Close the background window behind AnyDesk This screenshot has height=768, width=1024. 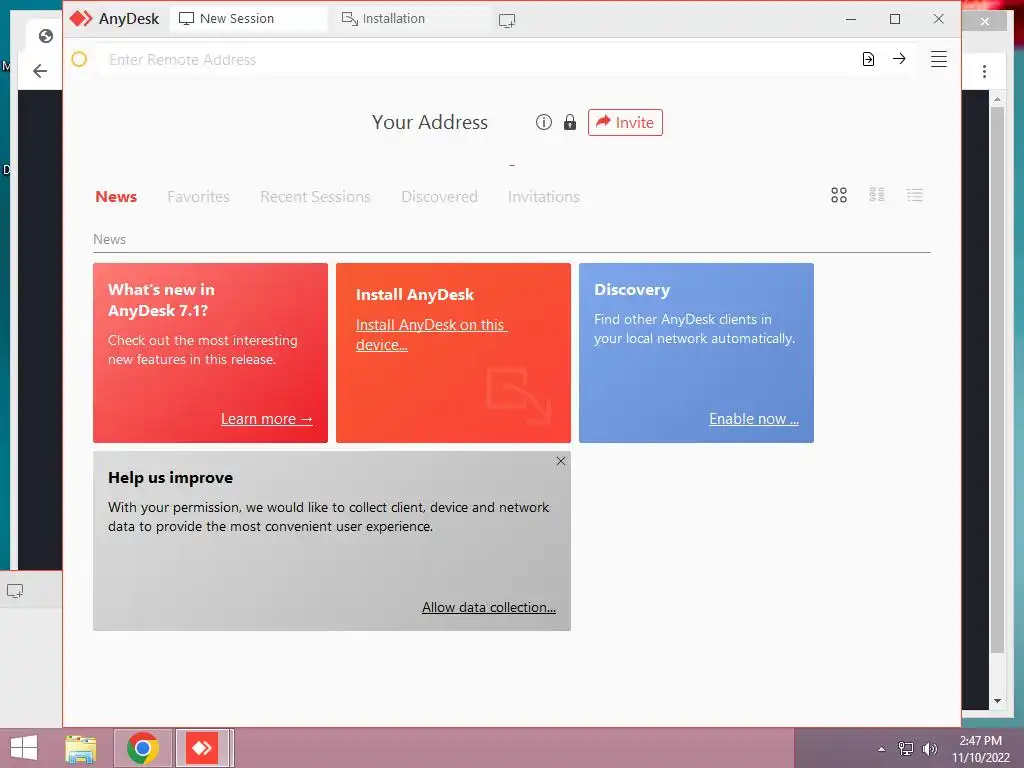[985, 22]
